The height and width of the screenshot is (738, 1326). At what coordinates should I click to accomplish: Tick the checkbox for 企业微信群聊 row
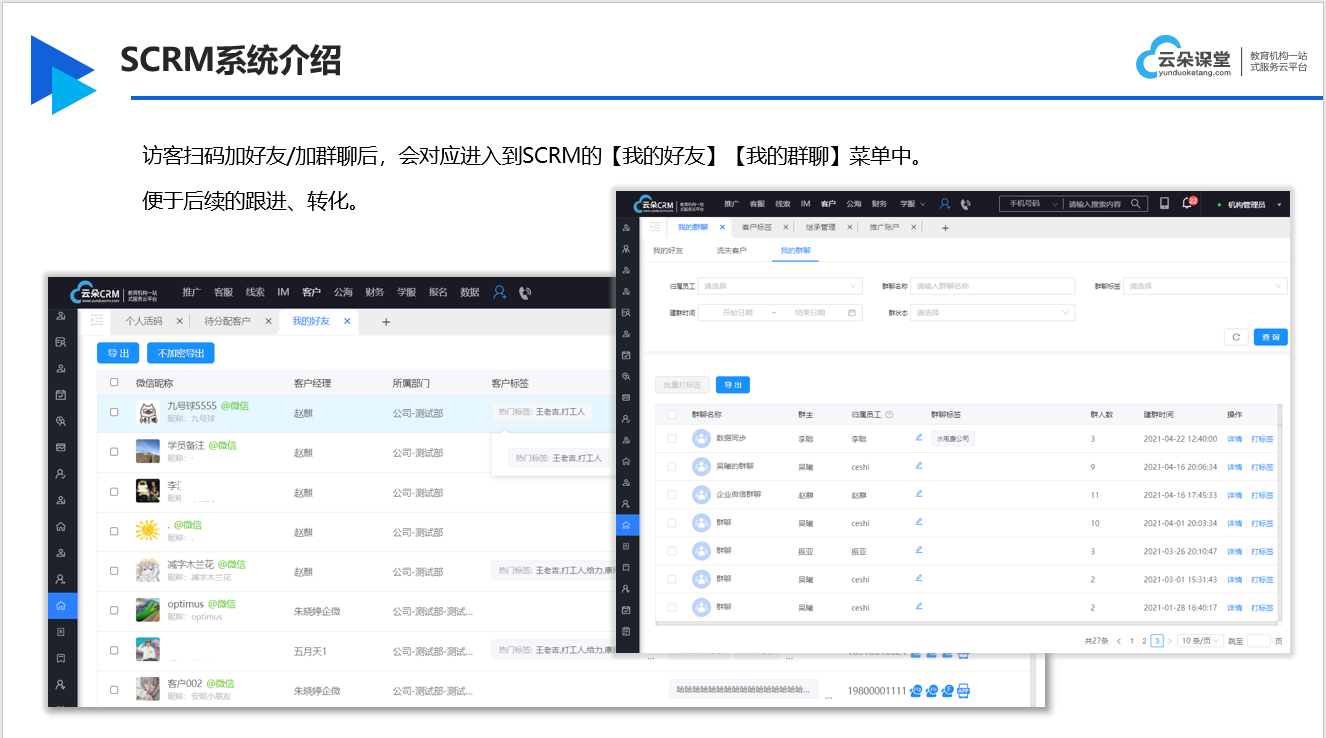point(672,494)
